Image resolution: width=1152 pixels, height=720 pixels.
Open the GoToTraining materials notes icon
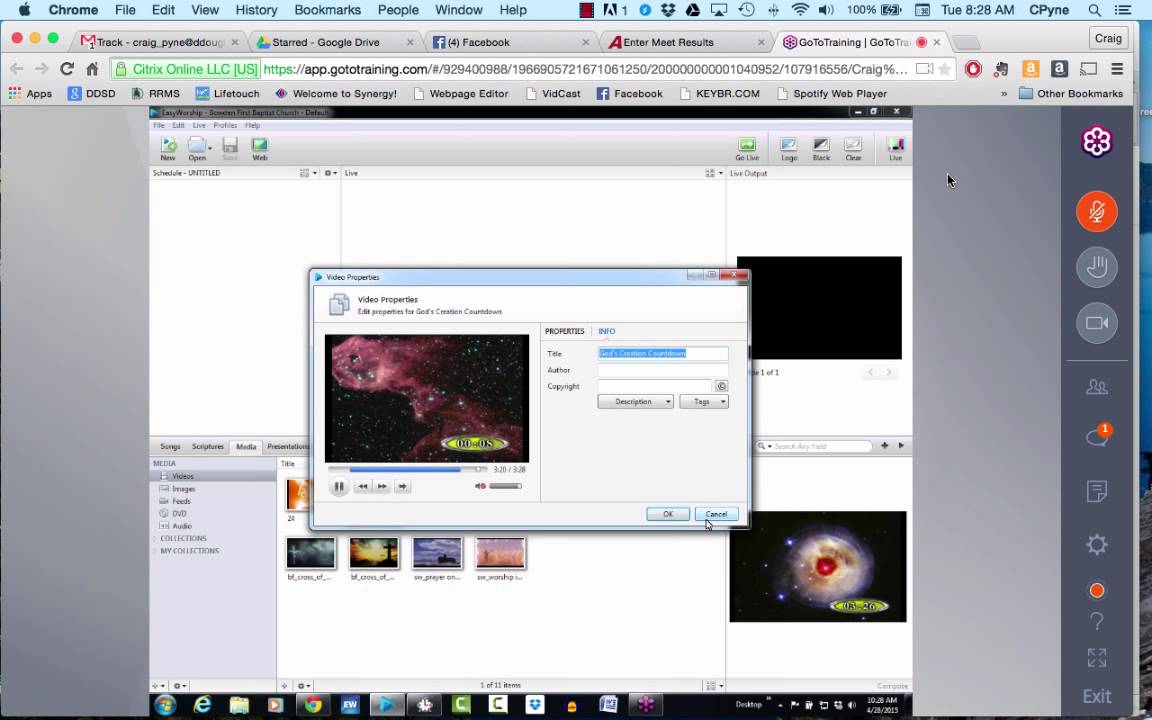1096,491
